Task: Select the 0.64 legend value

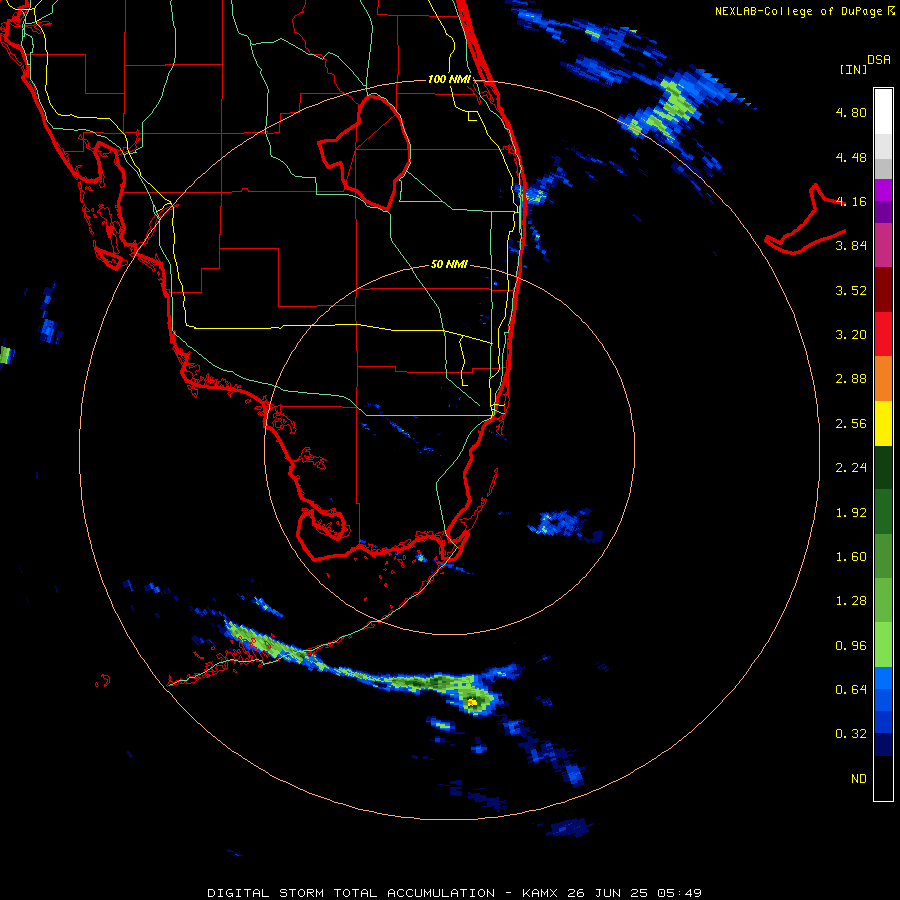Action: (851, 689)
